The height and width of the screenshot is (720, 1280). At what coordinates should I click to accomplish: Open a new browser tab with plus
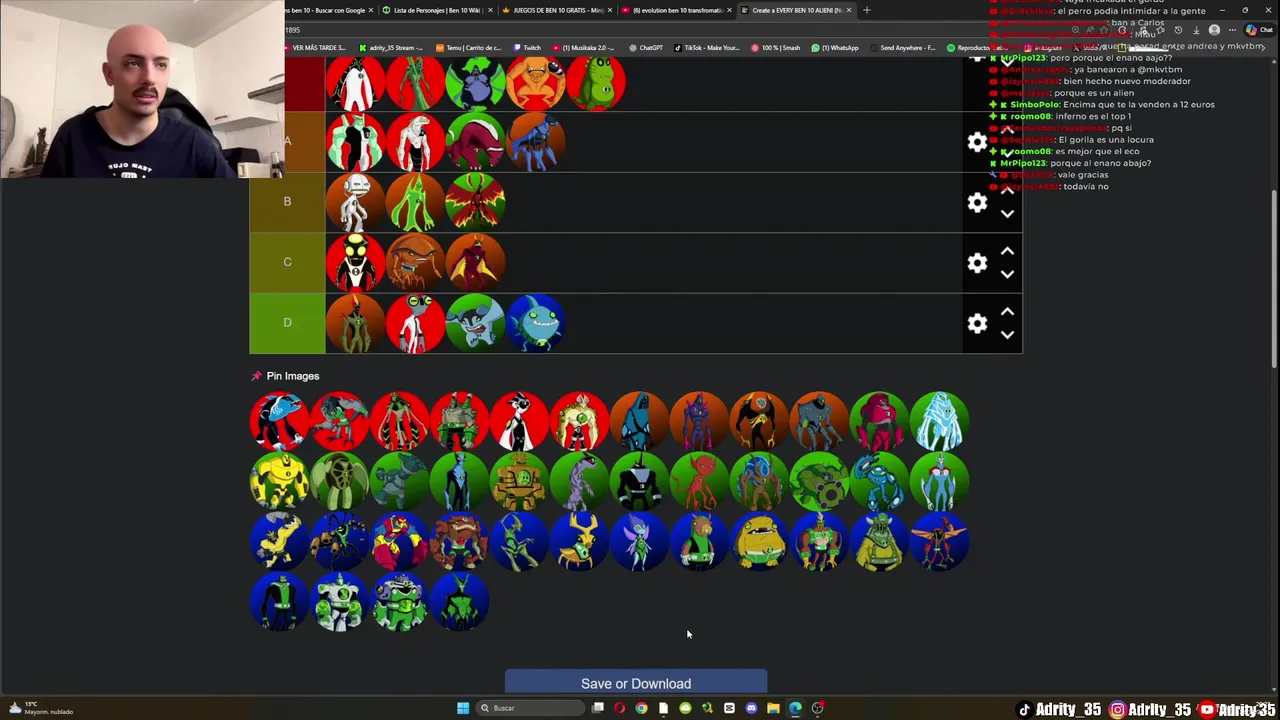866,10
